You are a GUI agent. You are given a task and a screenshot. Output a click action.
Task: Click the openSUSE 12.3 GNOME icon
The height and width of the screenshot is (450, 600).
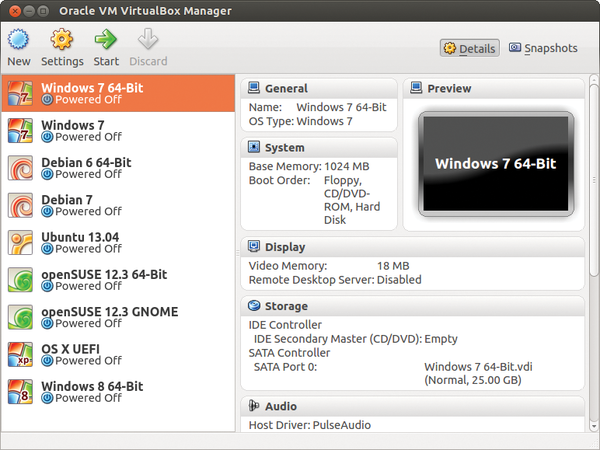point(20,317)
